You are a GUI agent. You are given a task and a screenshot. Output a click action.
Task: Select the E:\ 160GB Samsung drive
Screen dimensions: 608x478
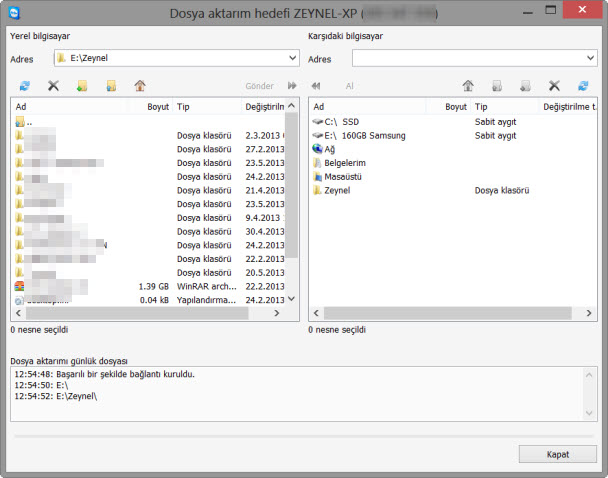[364, 134]
